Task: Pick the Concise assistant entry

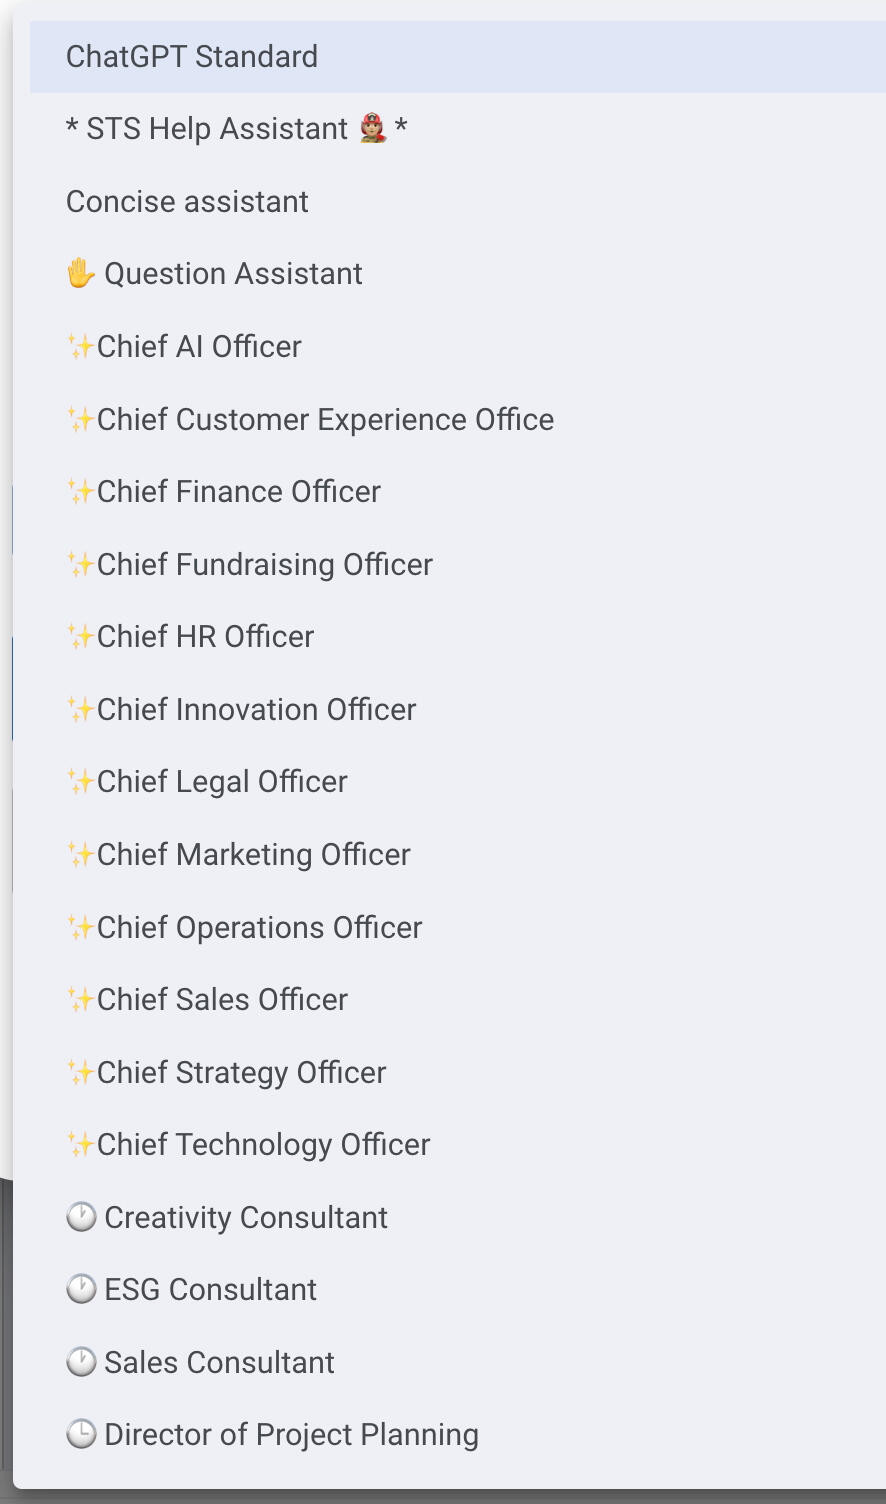Action: [187, 202]
